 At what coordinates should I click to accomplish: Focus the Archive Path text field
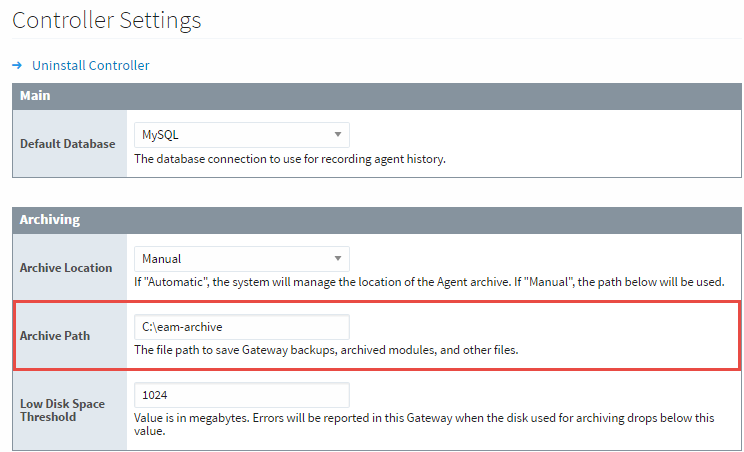click(x=241, y=327)
